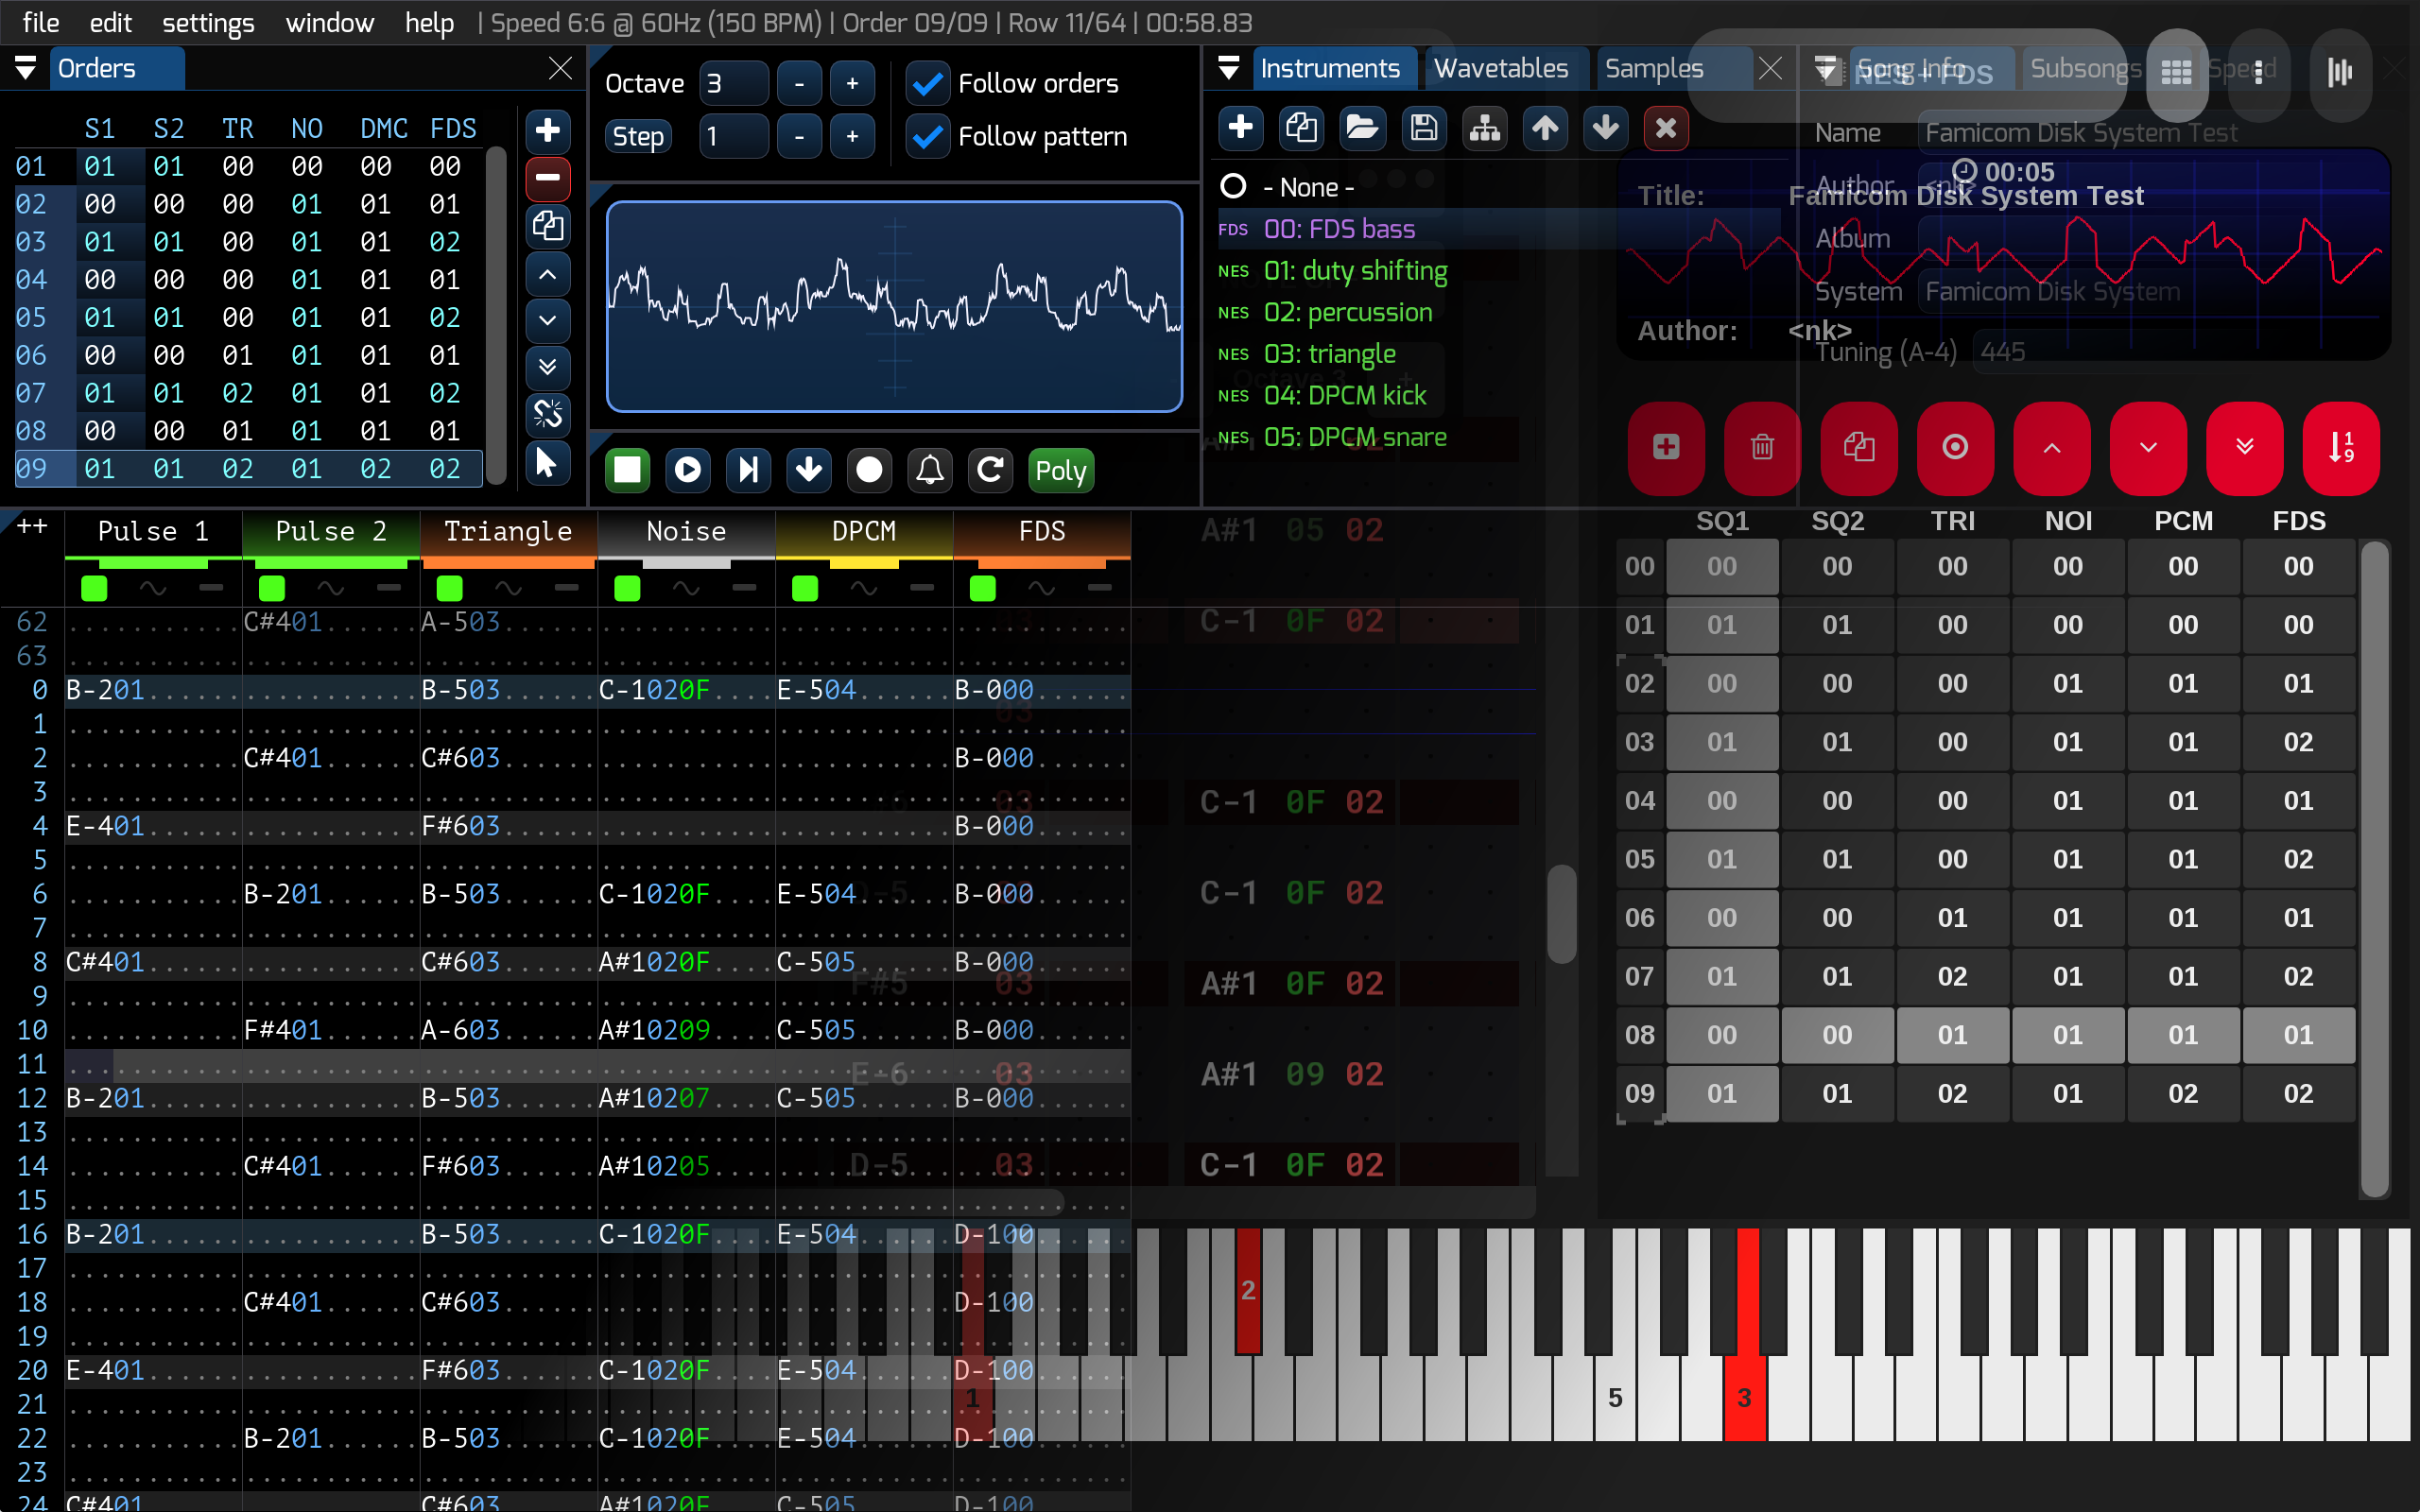Screen dimensions: 2420x1512
Task: Stop playback with the stop icon
Action: [627, 470]
